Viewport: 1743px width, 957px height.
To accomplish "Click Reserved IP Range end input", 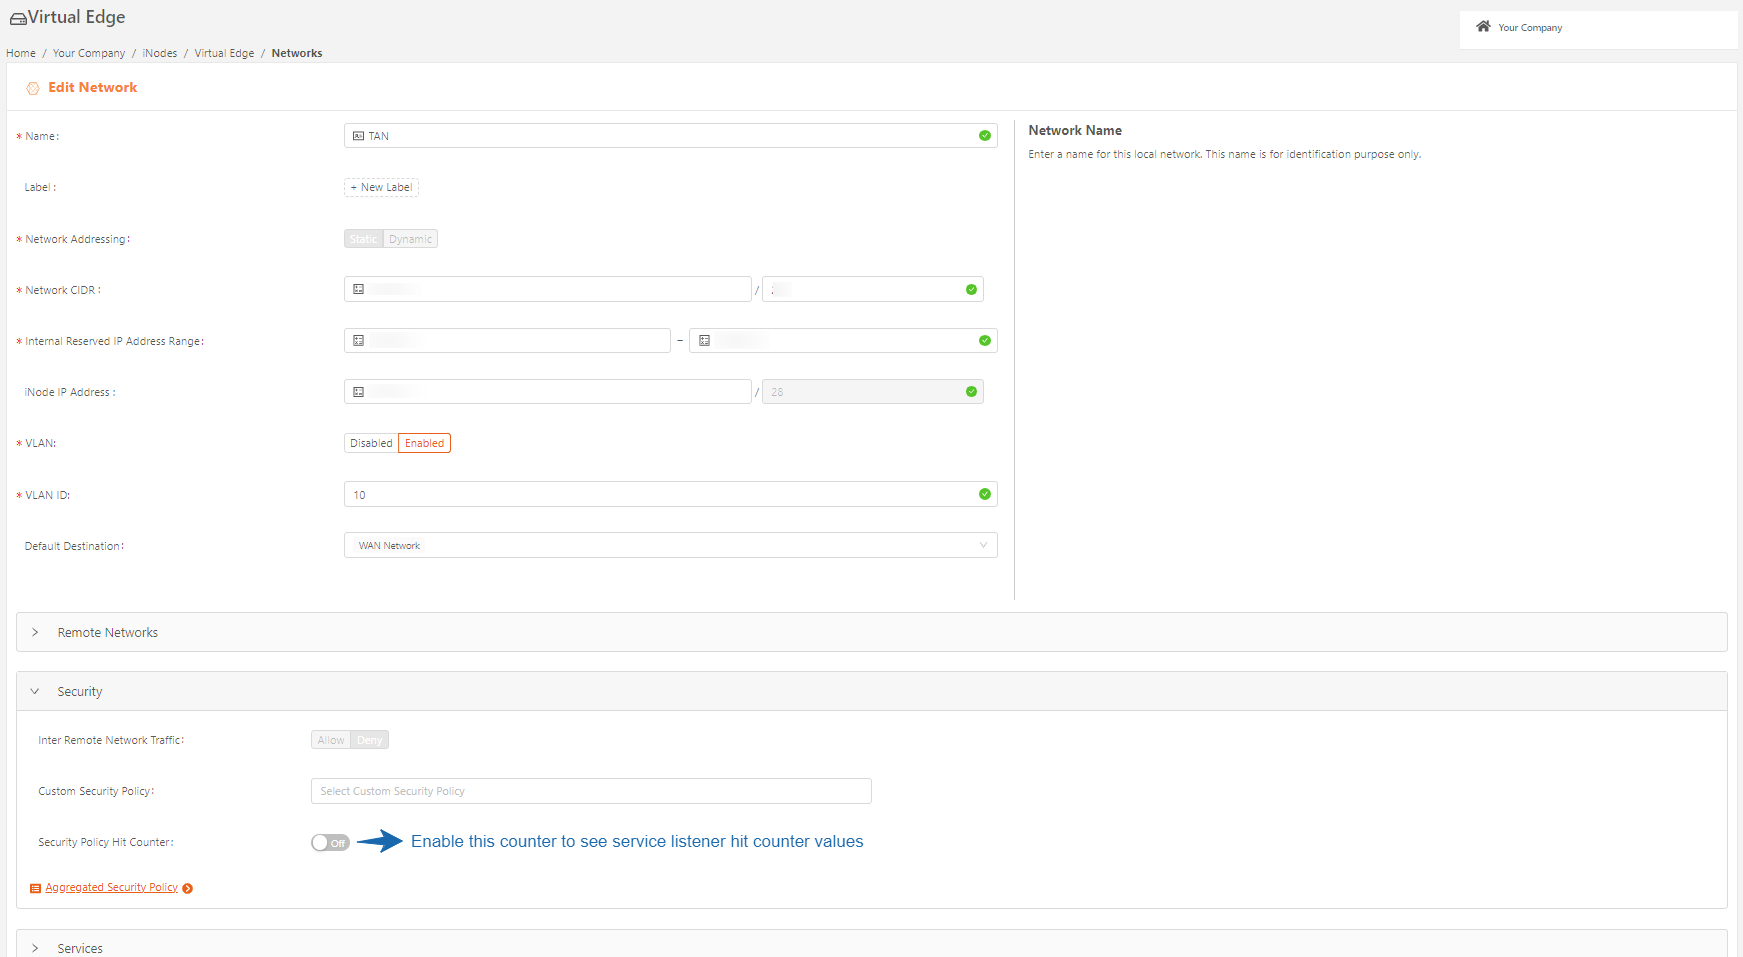I will (843, 341).
